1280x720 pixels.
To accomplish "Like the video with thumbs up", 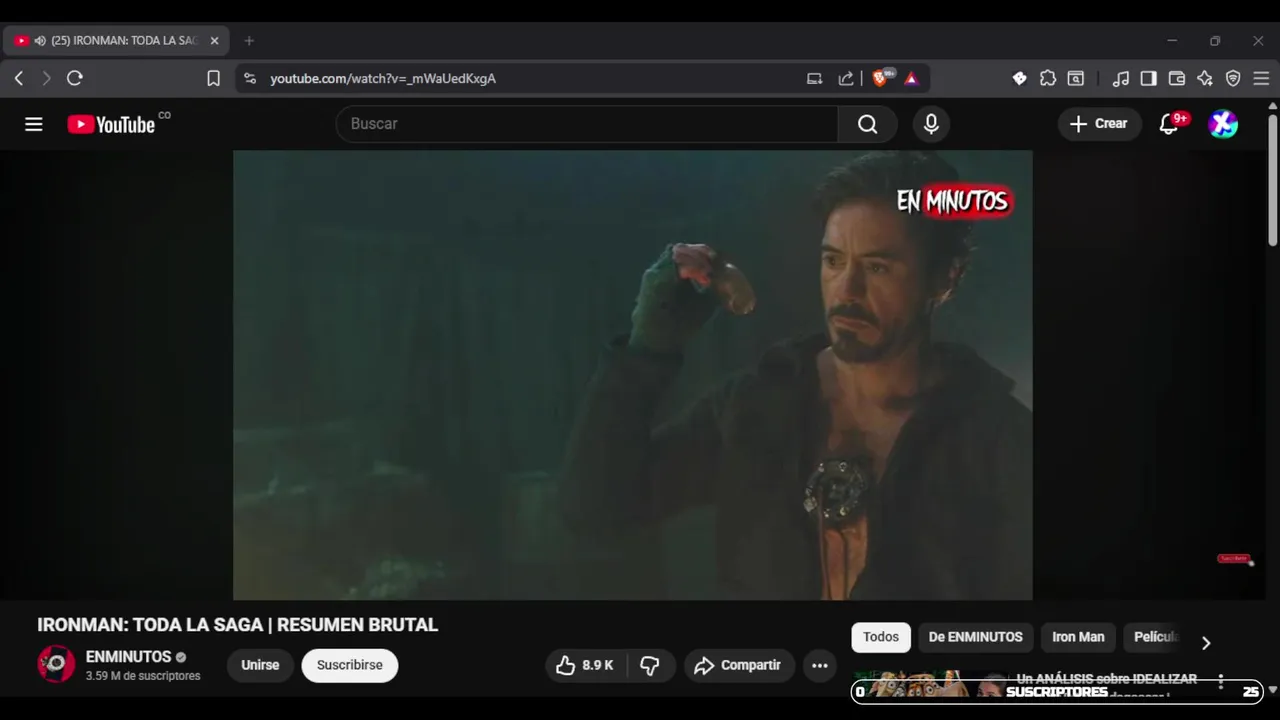I will pos(585,666).
